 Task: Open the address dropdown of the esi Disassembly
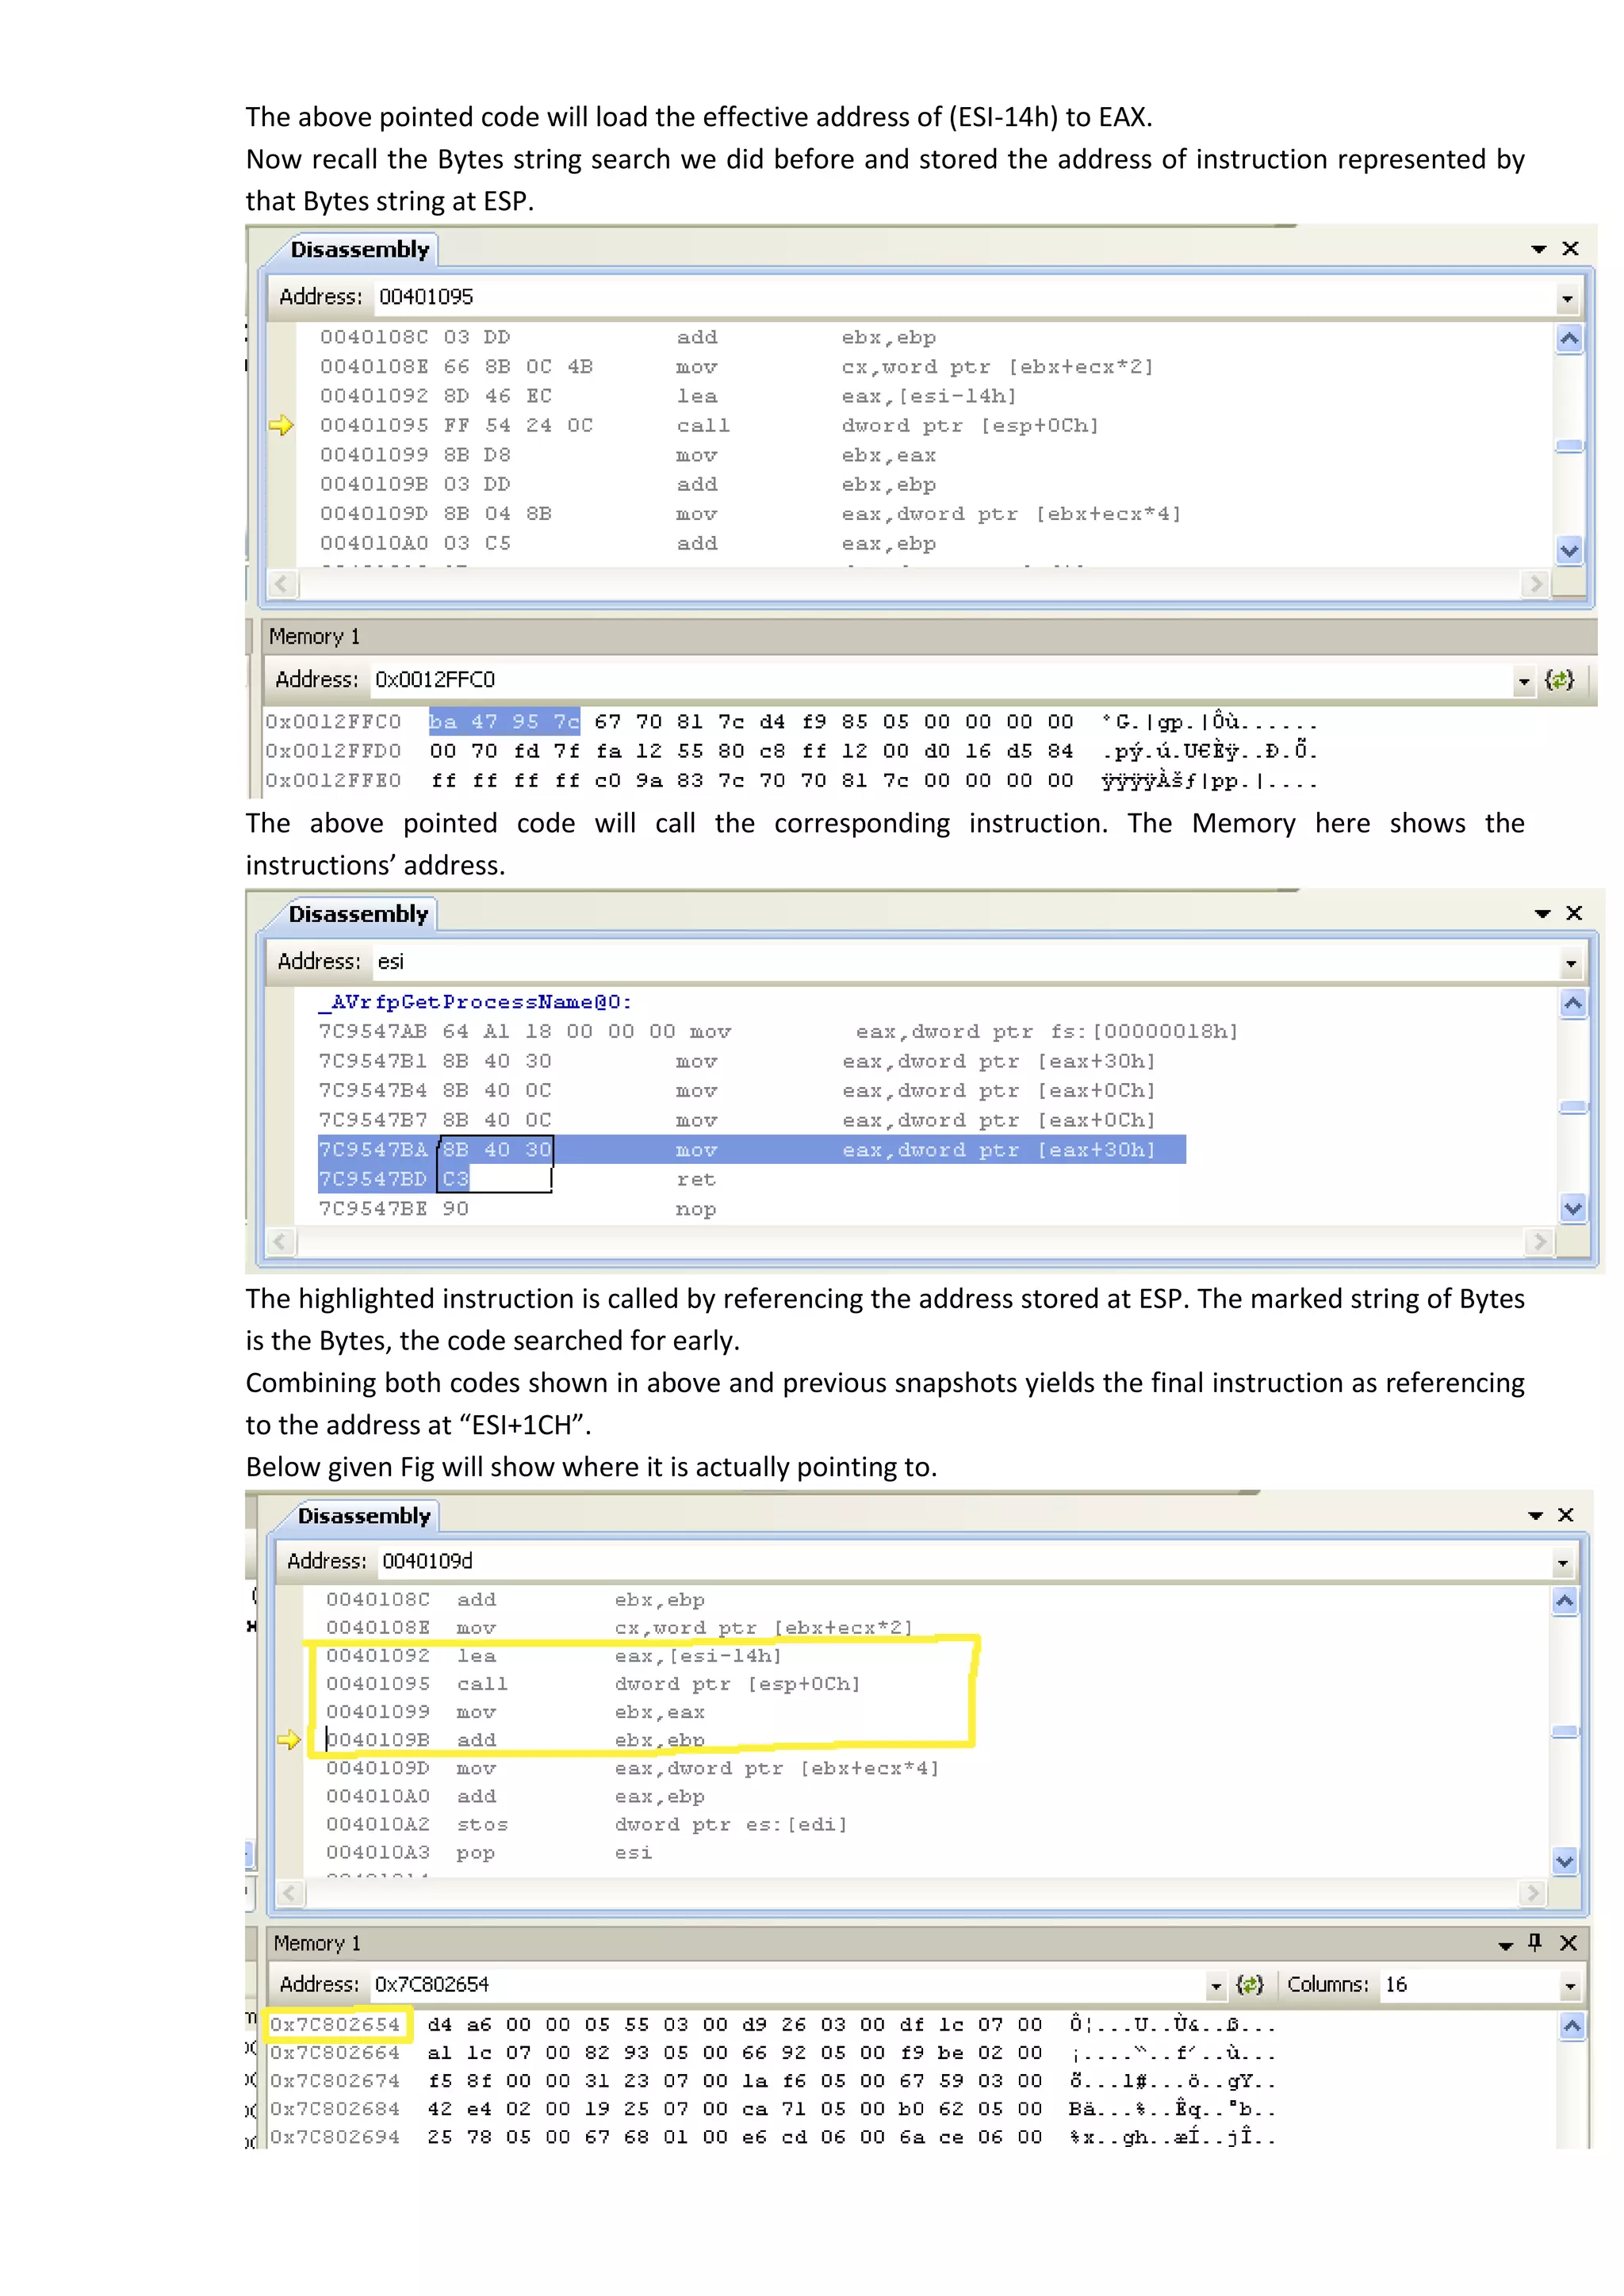1571,963
